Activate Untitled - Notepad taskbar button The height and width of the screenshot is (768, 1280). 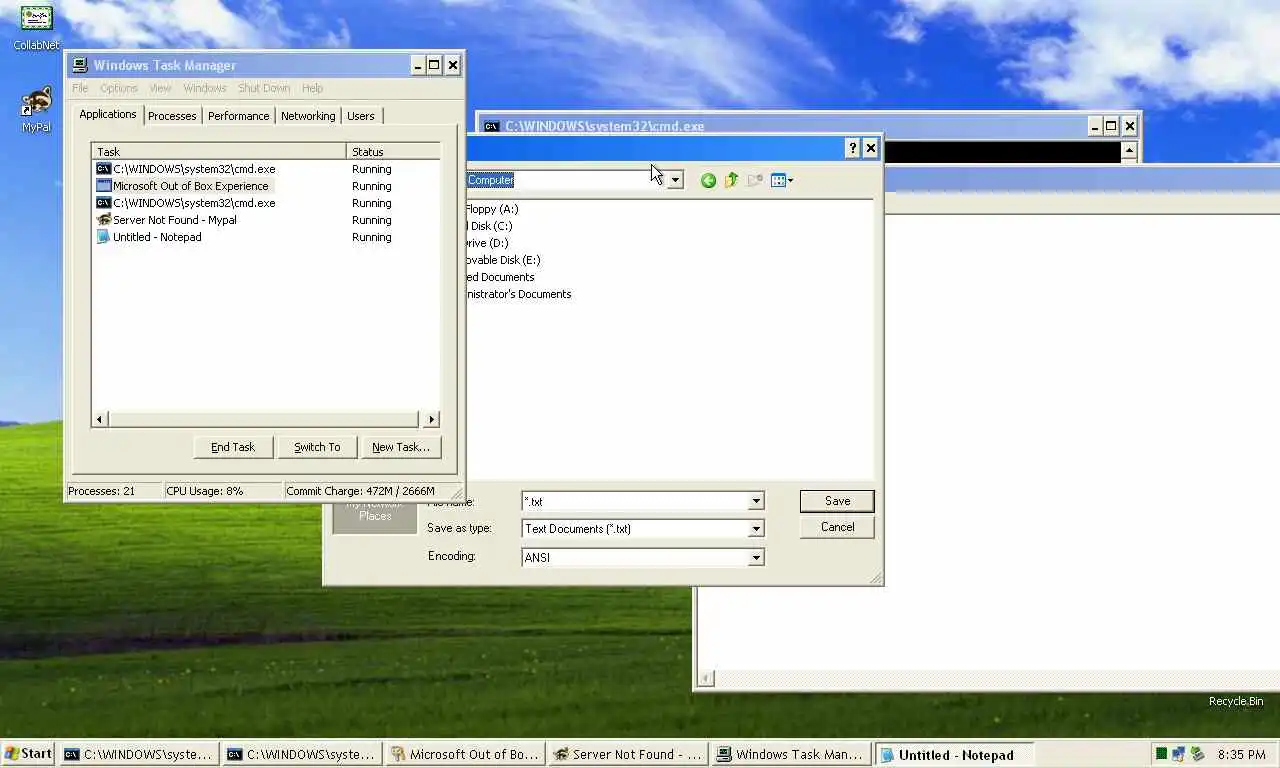[x=954, y=755]
